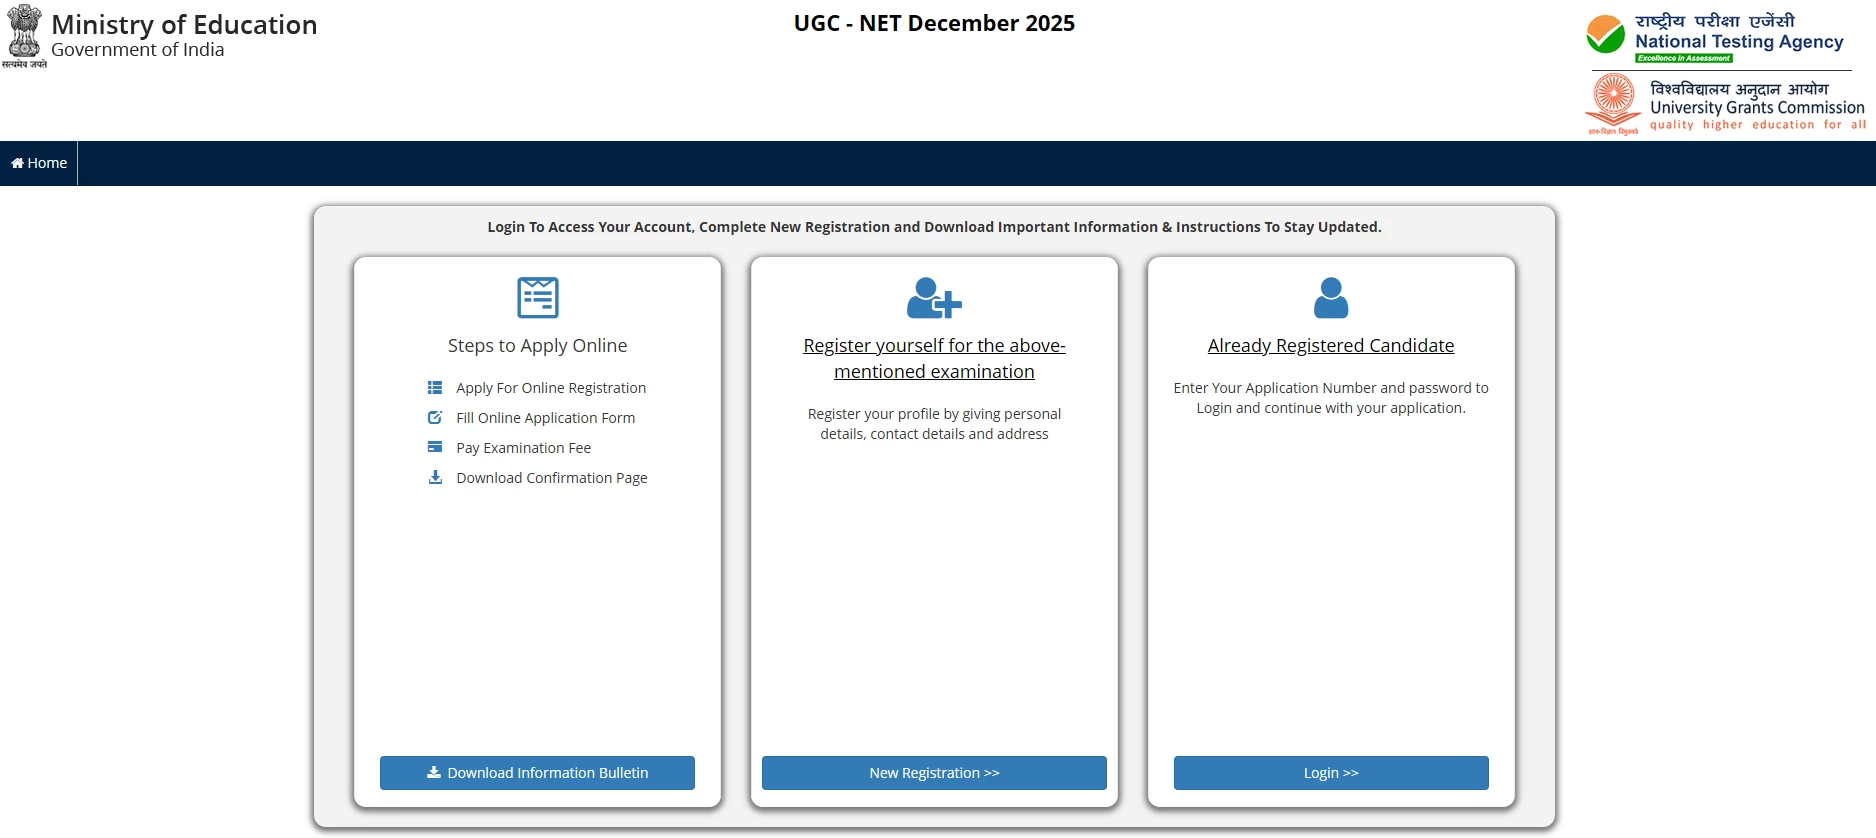Click the Enter Your Application Number description
Image resolution: width=1876 pixels, height=838 pixels.
point(1331,398)
